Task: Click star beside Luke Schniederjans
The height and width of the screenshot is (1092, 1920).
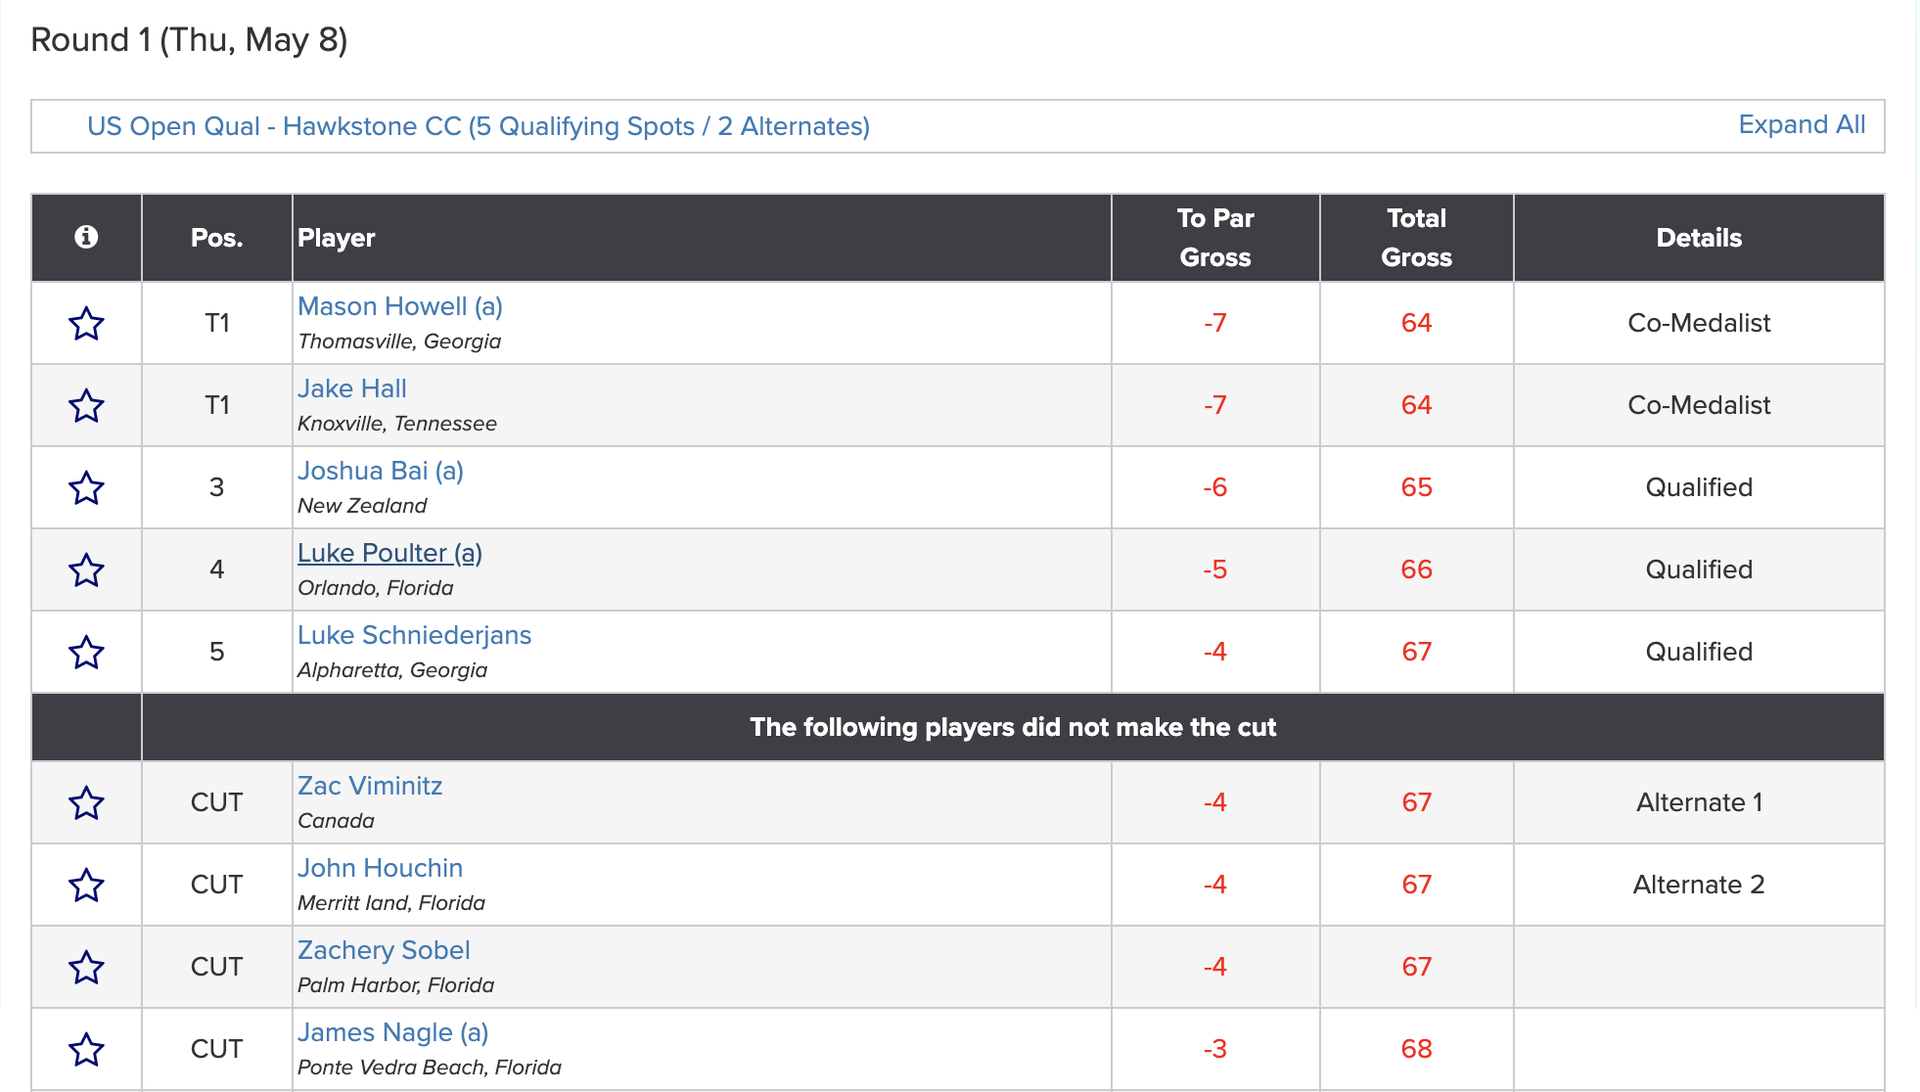Action: point(86,652)
